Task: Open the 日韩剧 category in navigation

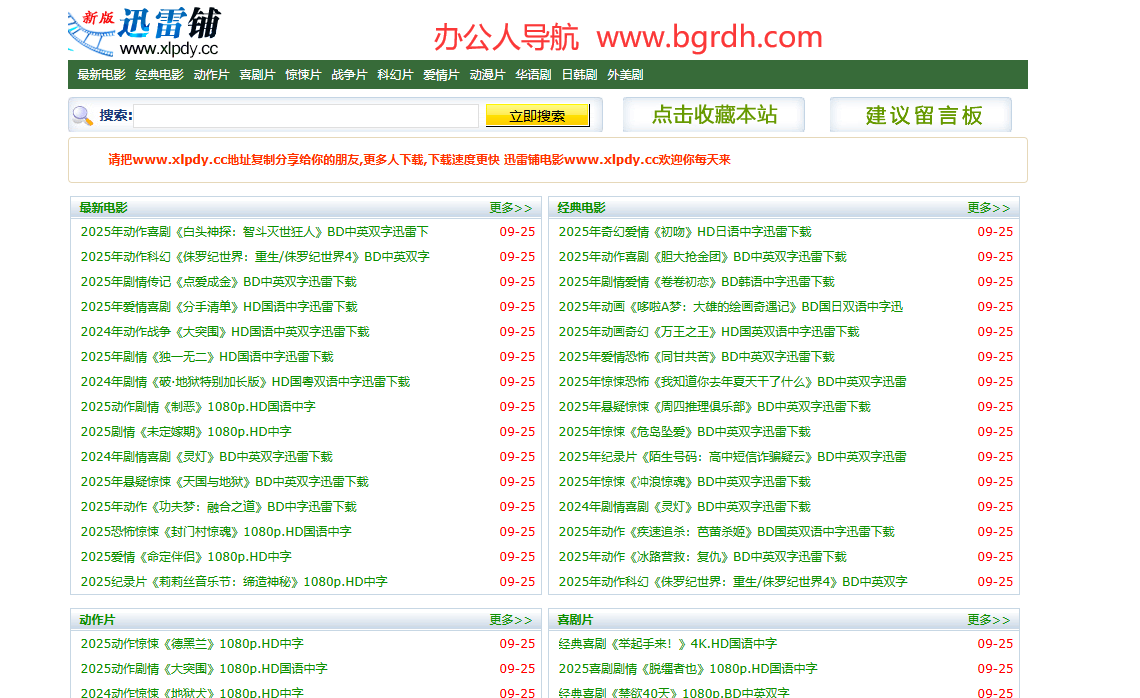Action: click(x=576, y=74)
